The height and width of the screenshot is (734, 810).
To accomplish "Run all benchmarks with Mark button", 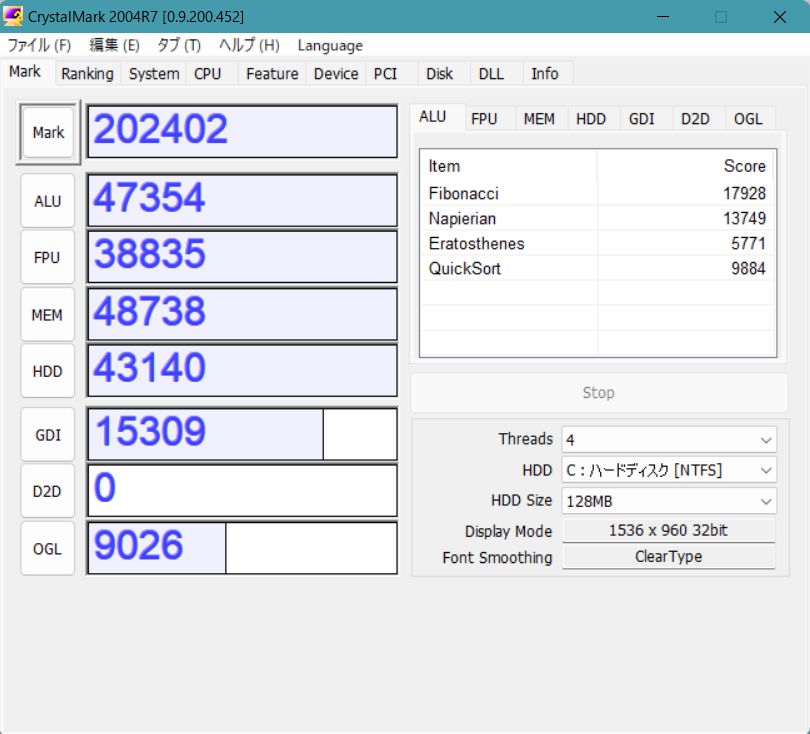I will (49, 133).
